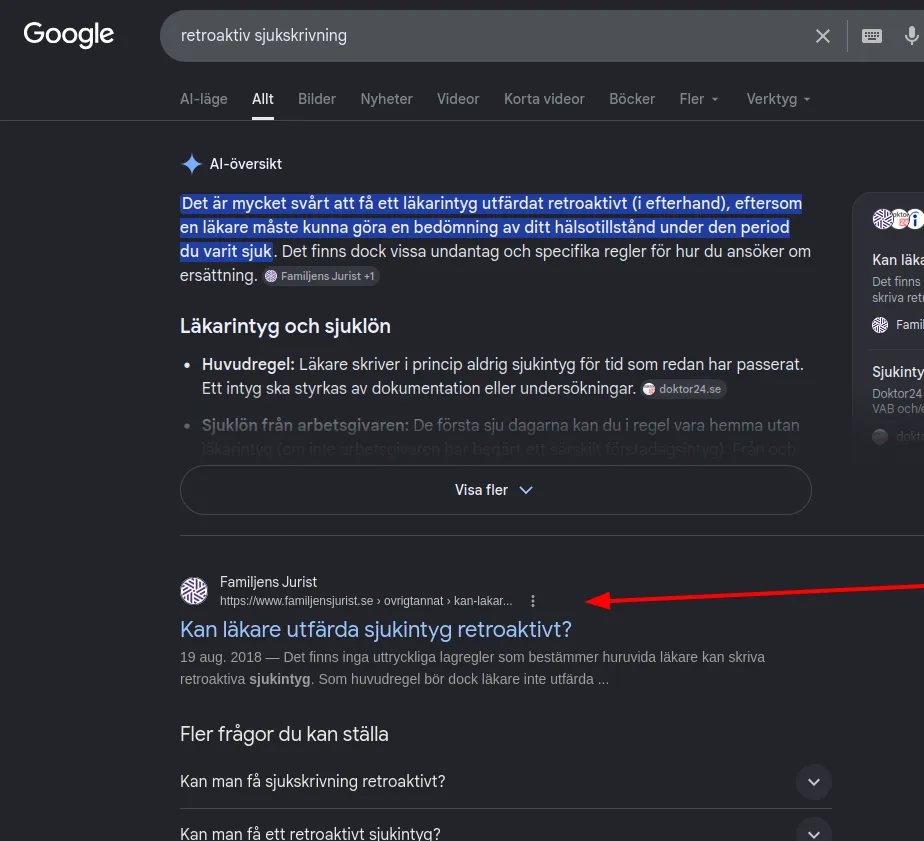Click the doktor24.se source chip
This screenshot has width=924, height=841.
click(x=683, y=389)
